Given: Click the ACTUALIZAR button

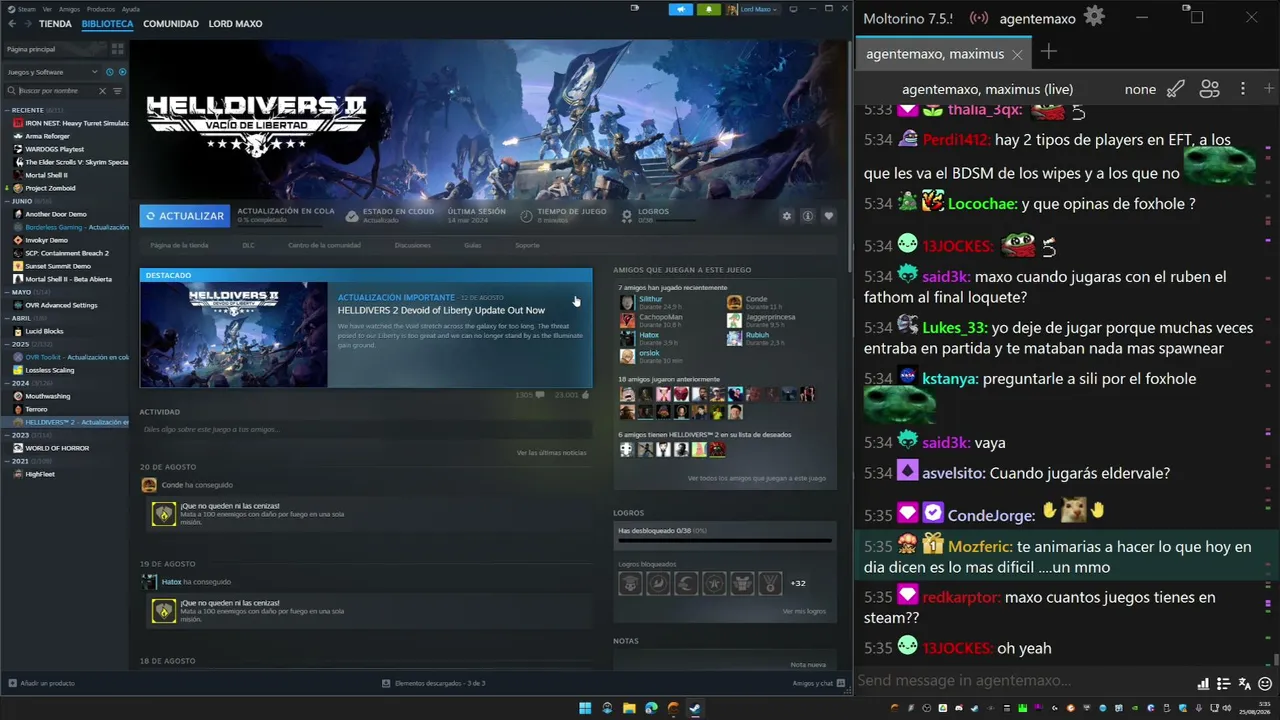Looking at the screenshot, I should [185, 216].
